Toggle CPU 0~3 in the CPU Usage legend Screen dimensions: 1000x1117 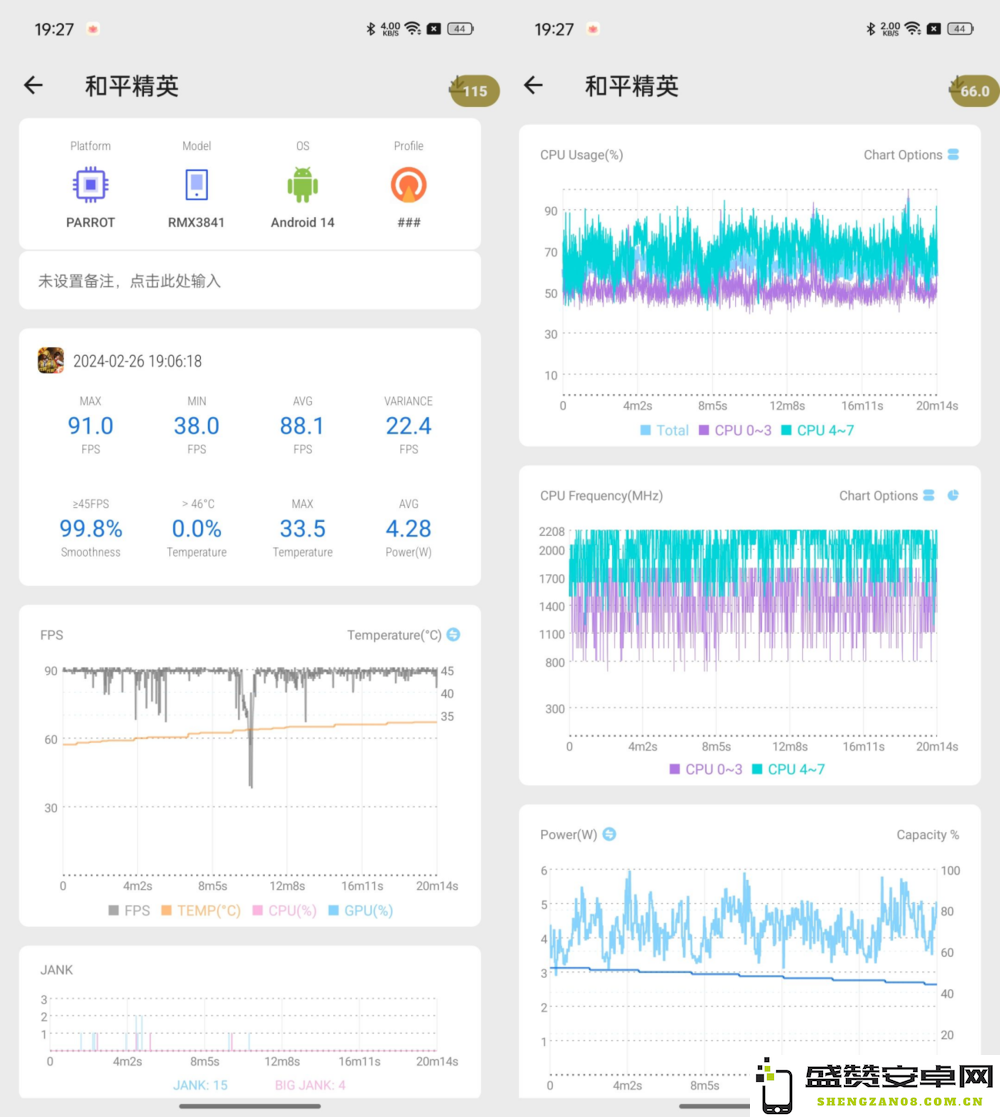[735, 430]
